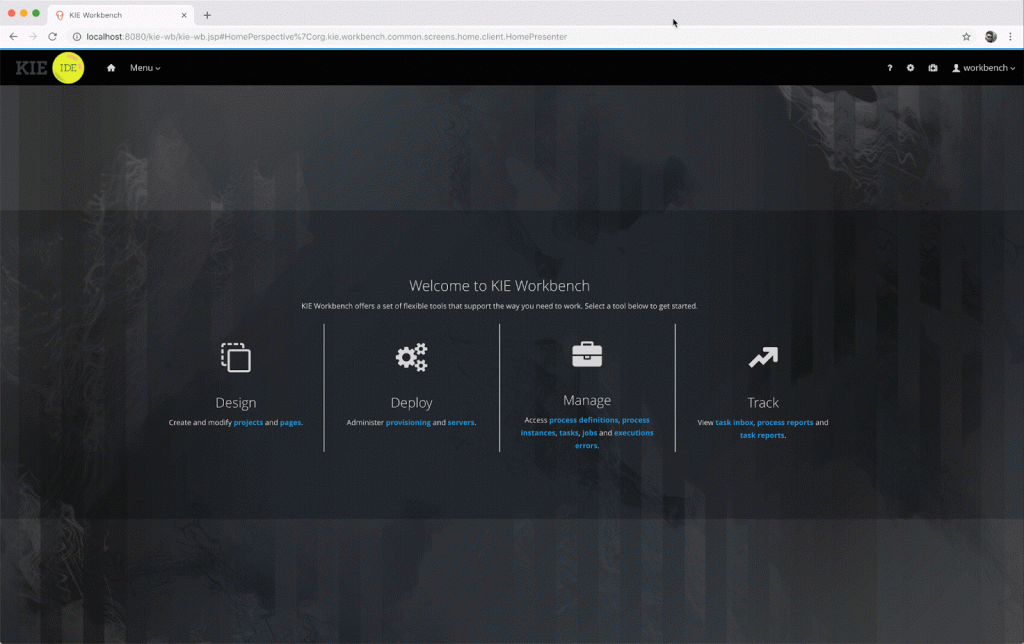The image size is (1024, 644).
Task: Open the task inbox link
Action: pos(734,423)
